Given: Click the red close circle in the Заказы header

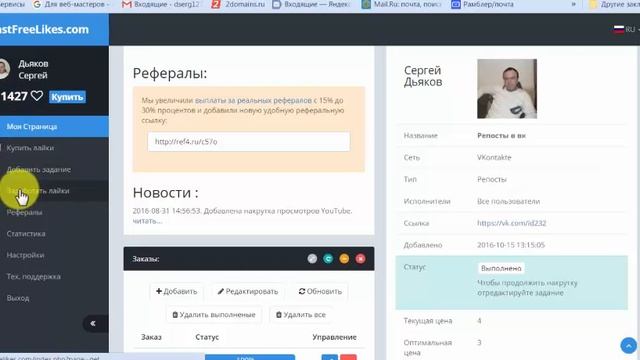Looking at the screenshot, I should (x=360, y=259).
